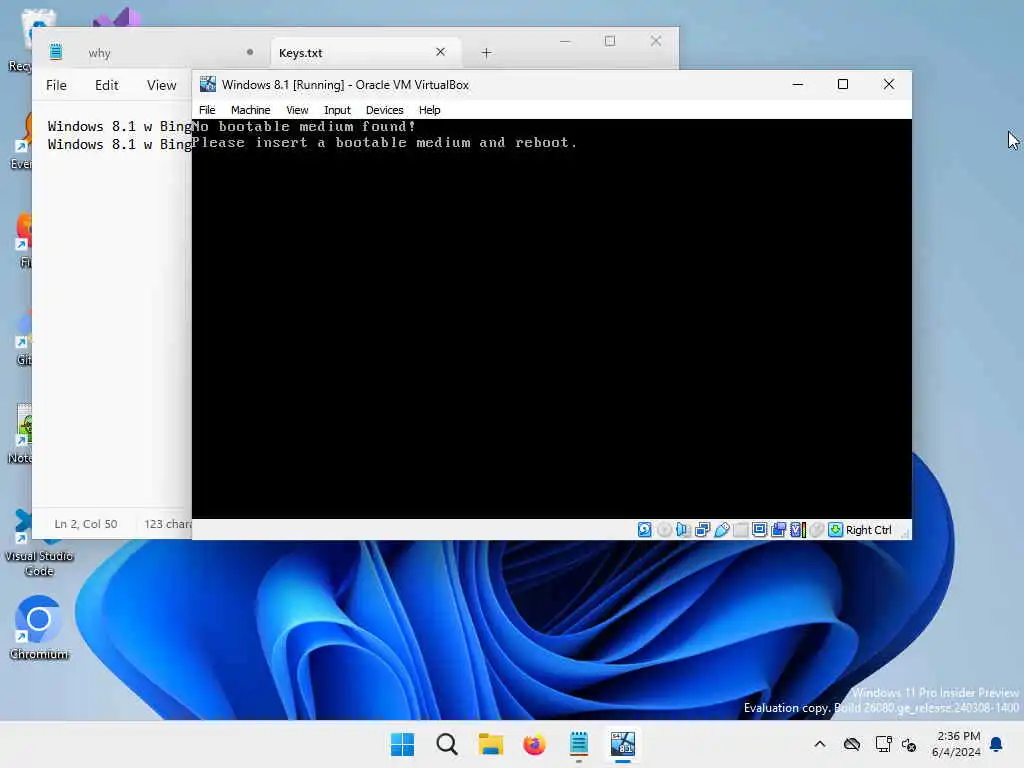Open the VirtualBox Input menu
The image size is (1024, 768).
coord(337,110)
